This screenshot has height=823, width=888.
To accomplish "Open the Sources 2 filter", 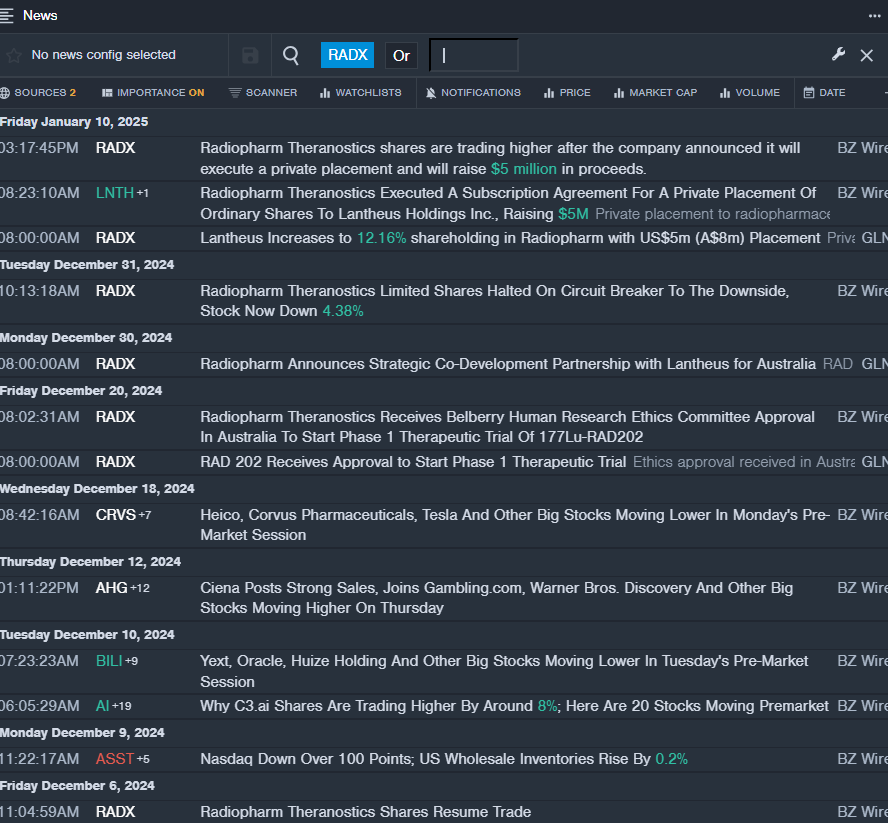I will (39, 92).
